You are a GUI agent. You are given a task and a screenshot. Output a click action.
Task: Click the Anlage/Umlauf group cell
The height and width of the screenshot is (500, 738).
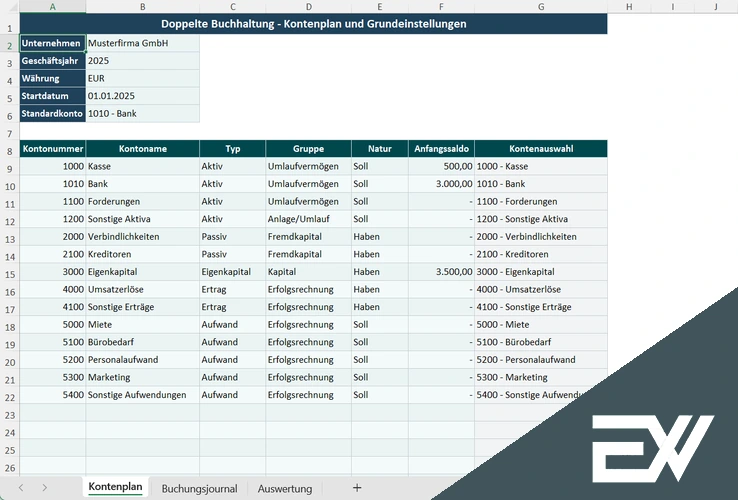click(308, 219)
